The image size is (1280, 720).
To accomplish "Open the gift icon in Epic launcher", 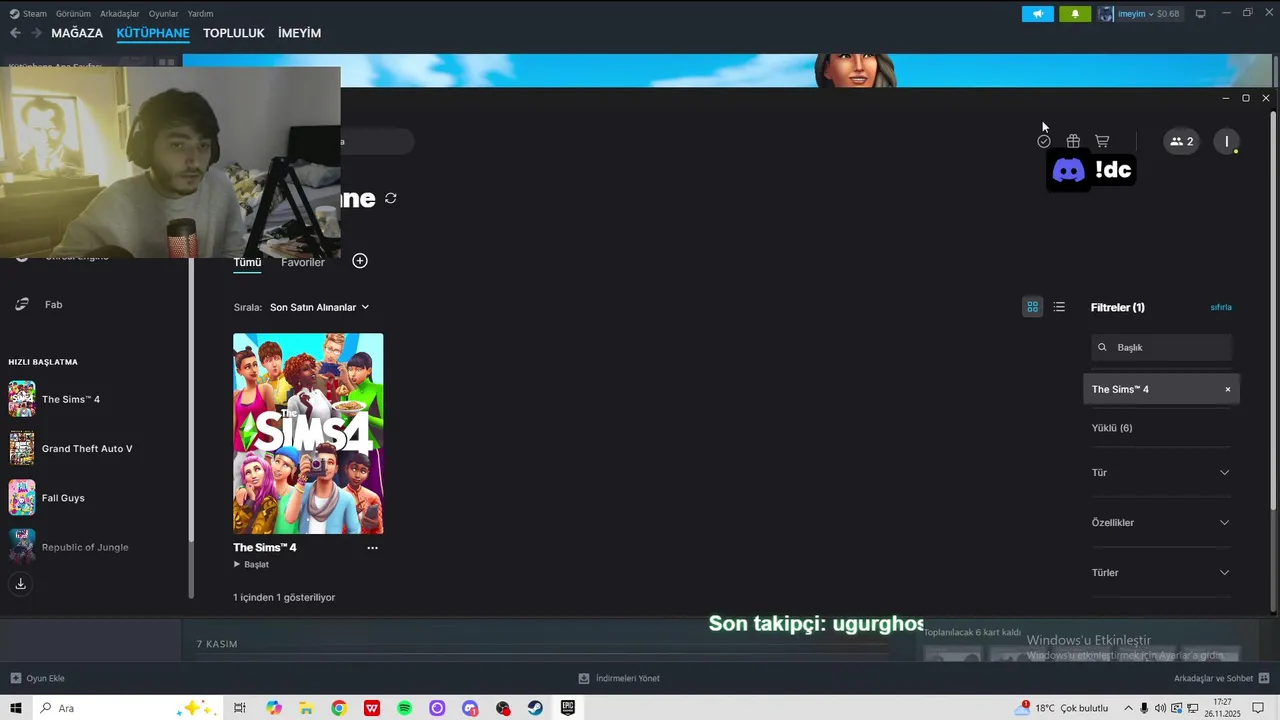I will coord(1073,141).
